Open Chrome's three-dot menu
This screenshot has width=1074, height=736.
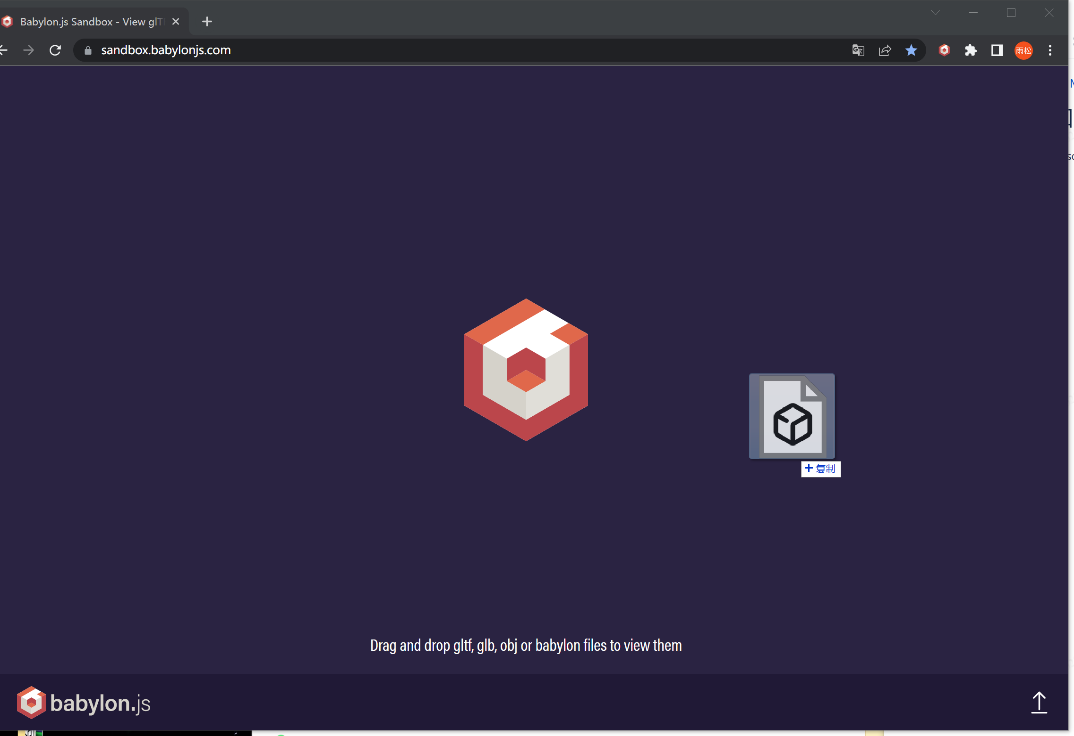pyautogui.click(x=1050, y=50)
